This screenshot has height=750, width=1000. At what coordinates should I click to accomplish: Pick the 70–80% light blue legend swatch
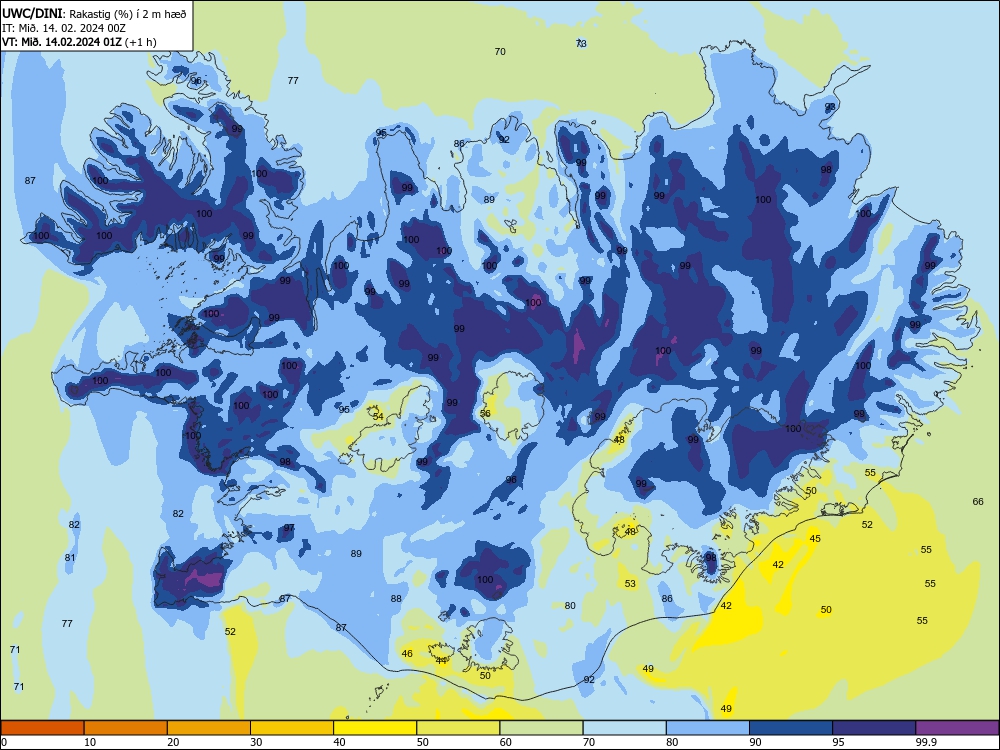click(x=624, y=728)
